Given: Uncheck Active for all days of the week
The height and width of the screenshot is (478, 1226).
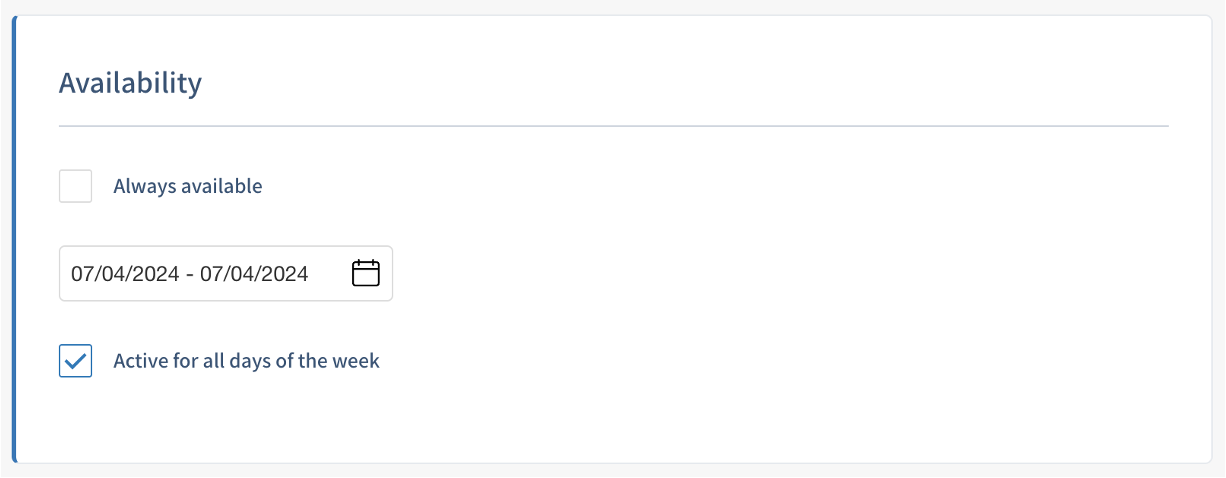Looking at the screenshot, I should [76, 361].
